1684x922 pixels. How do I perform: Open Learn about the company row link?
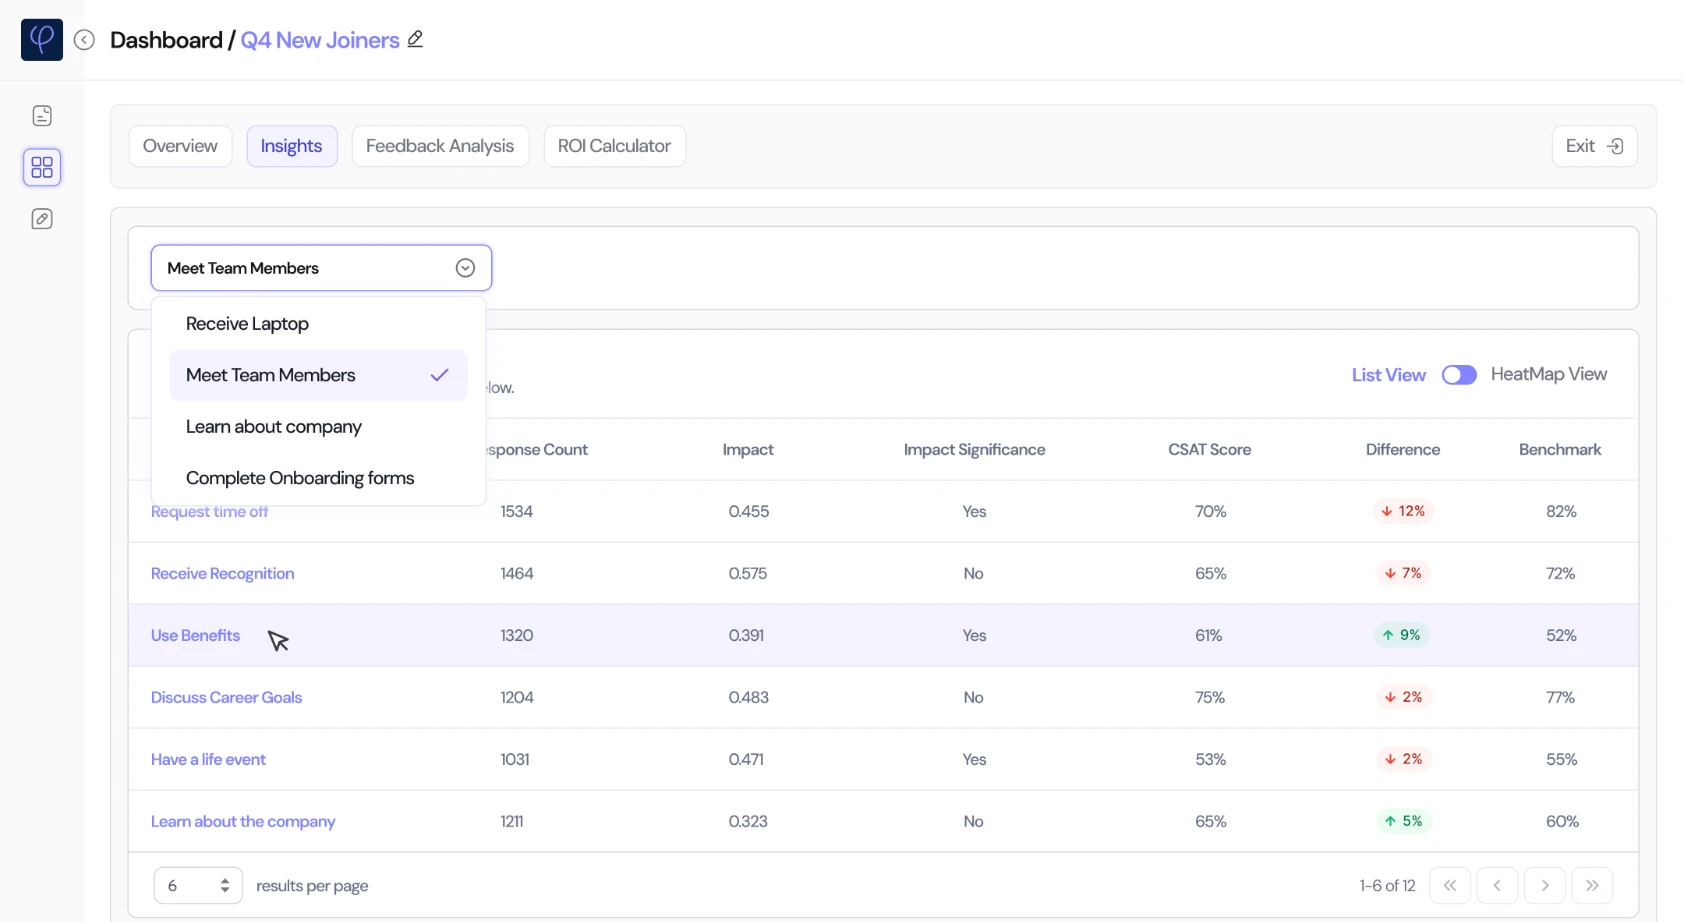click(243, 821)
